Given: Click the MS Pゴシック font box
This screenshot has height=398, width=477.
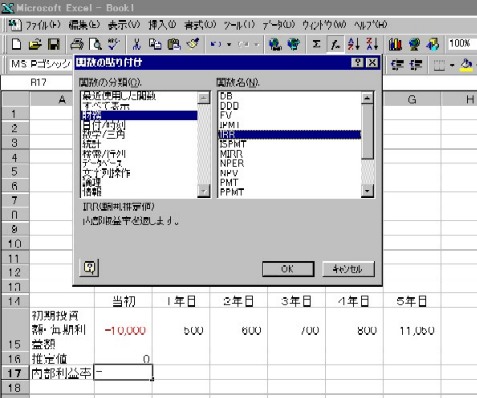Looking at the screenshot, I should pos(41,64).
